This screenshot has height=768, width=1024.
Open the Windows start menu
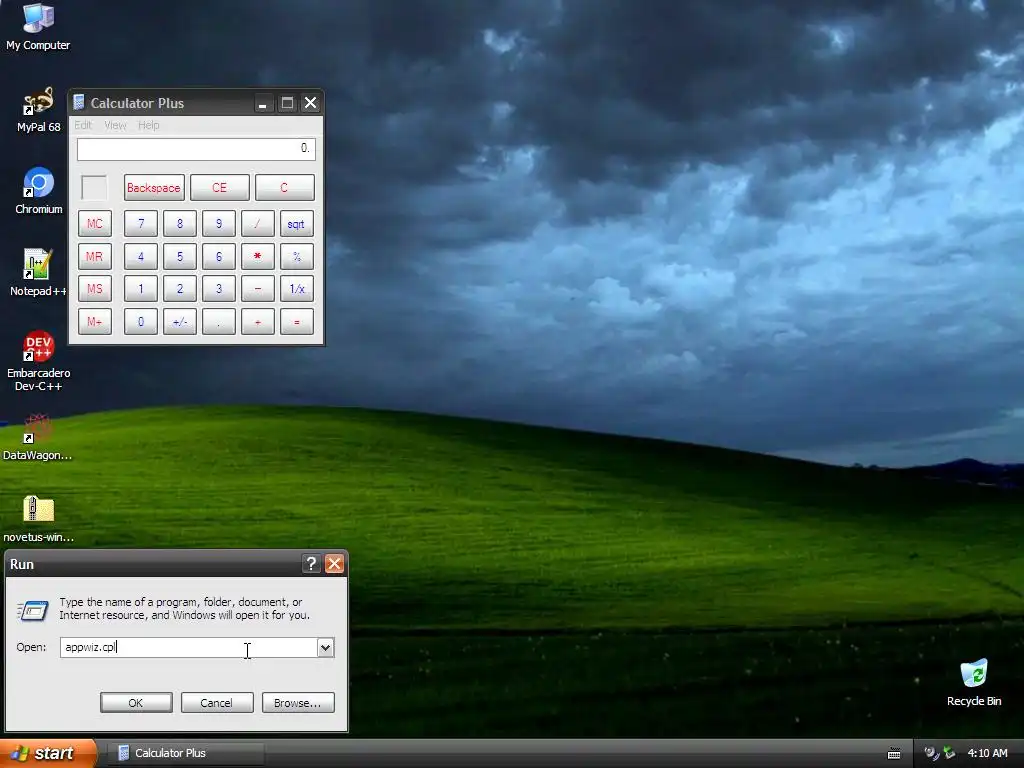(x=48, y=753)
